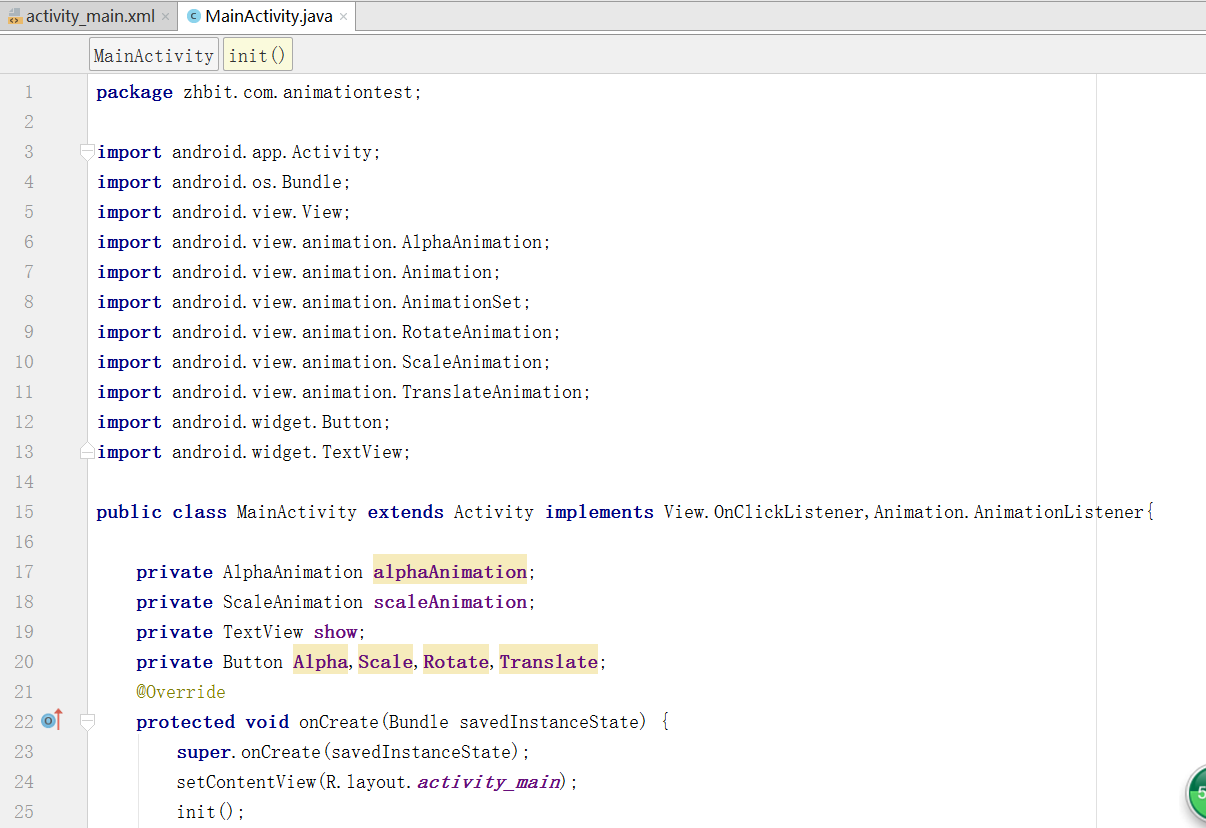Image resolution: width=1206 pixels, height=828 pixels.
Task: Click the highlighted Rotate variable
Action: tap(456, 662)
